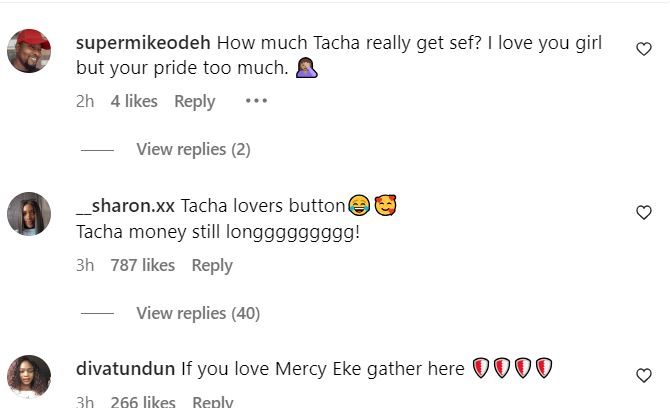Open __sharon.xx username link
The image size is (670, 408).
pos(125,206)
